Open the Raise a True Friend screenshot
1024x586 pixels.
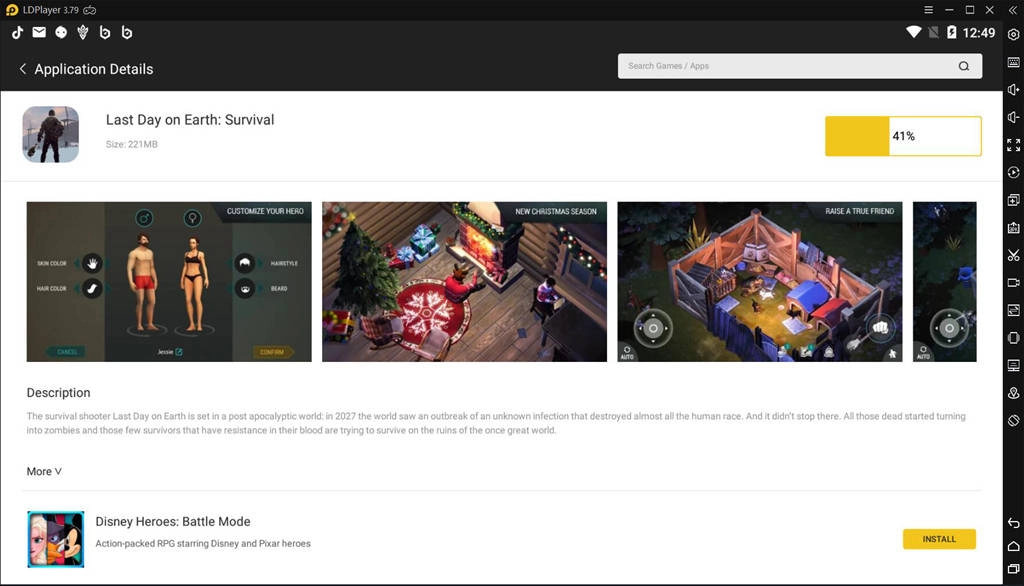pyautogui.click(x=760, y=282)
